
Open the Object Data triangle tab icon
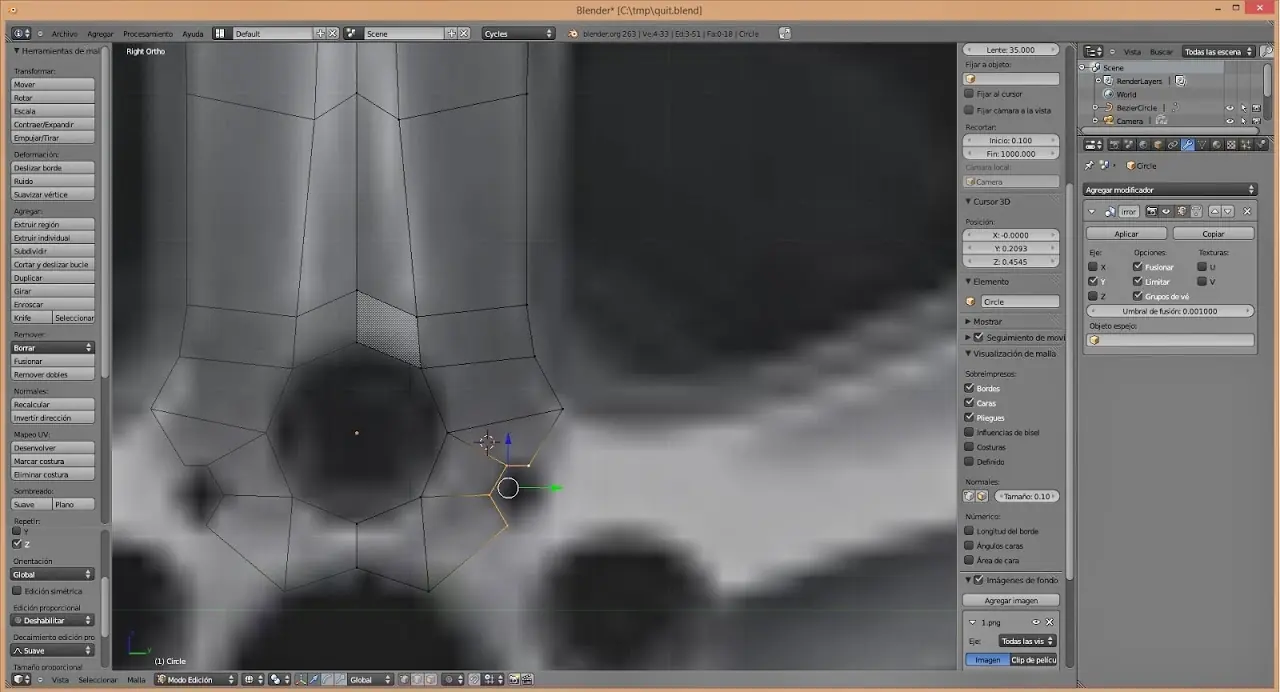click(x=1202, y=145)
